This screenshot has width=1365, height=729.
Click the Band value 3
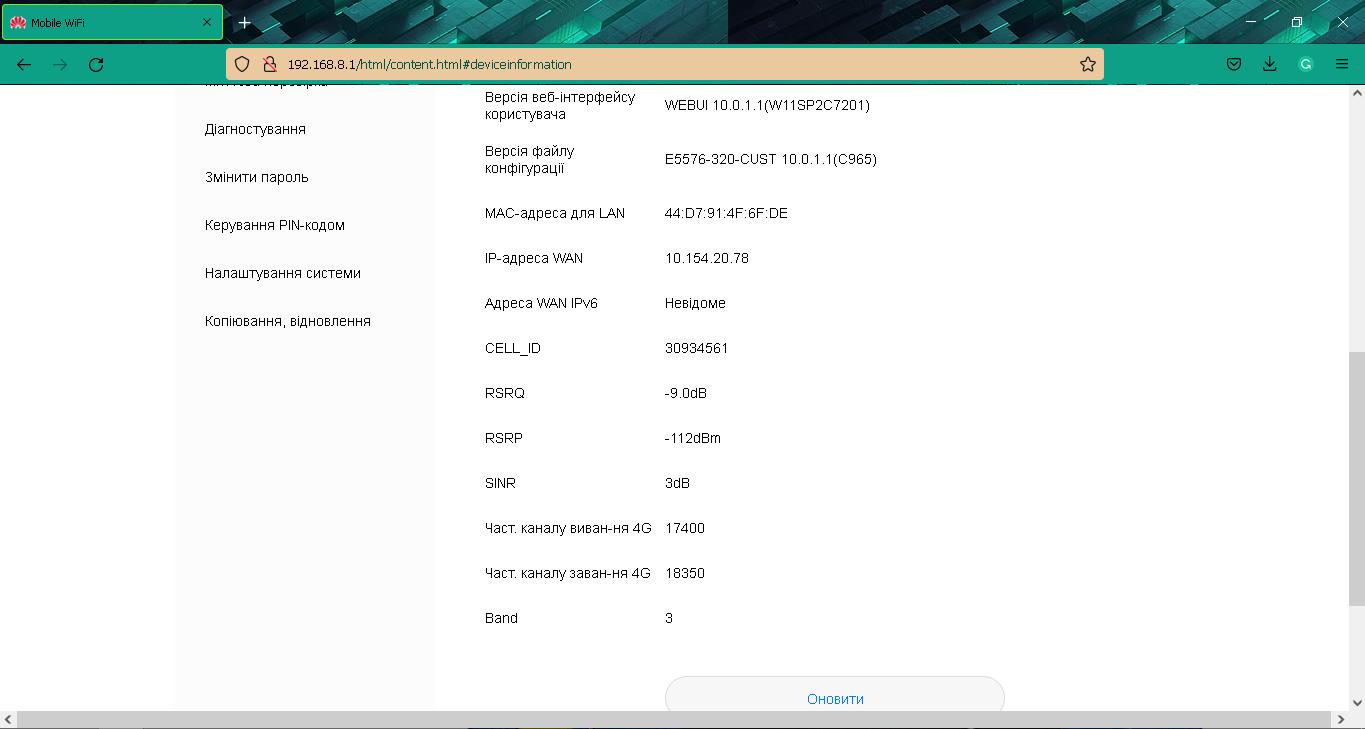tap(669, 618)
